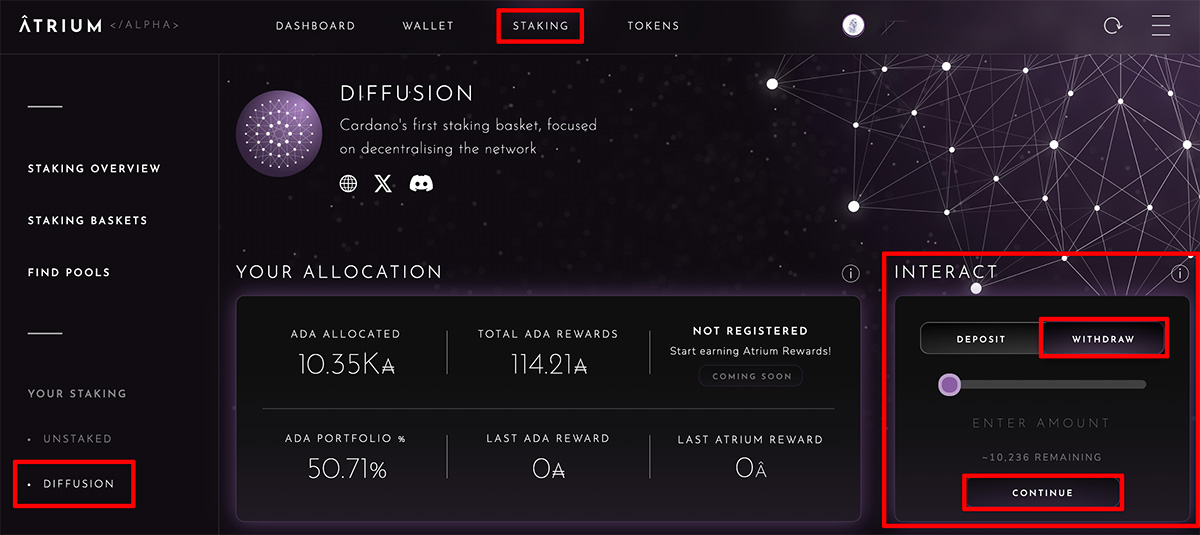Click the wallet avatar icon in header
1200x535 pixels.
(853, 26)
